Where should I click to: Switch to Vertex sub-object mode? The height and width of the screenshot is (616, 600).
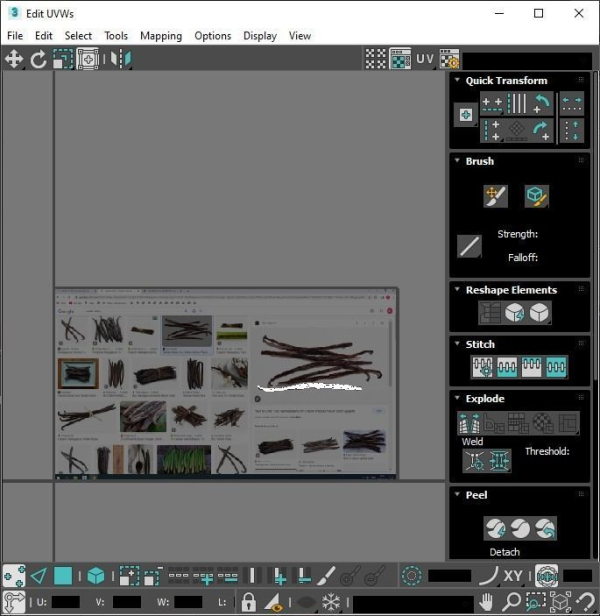tap(14, 576)
